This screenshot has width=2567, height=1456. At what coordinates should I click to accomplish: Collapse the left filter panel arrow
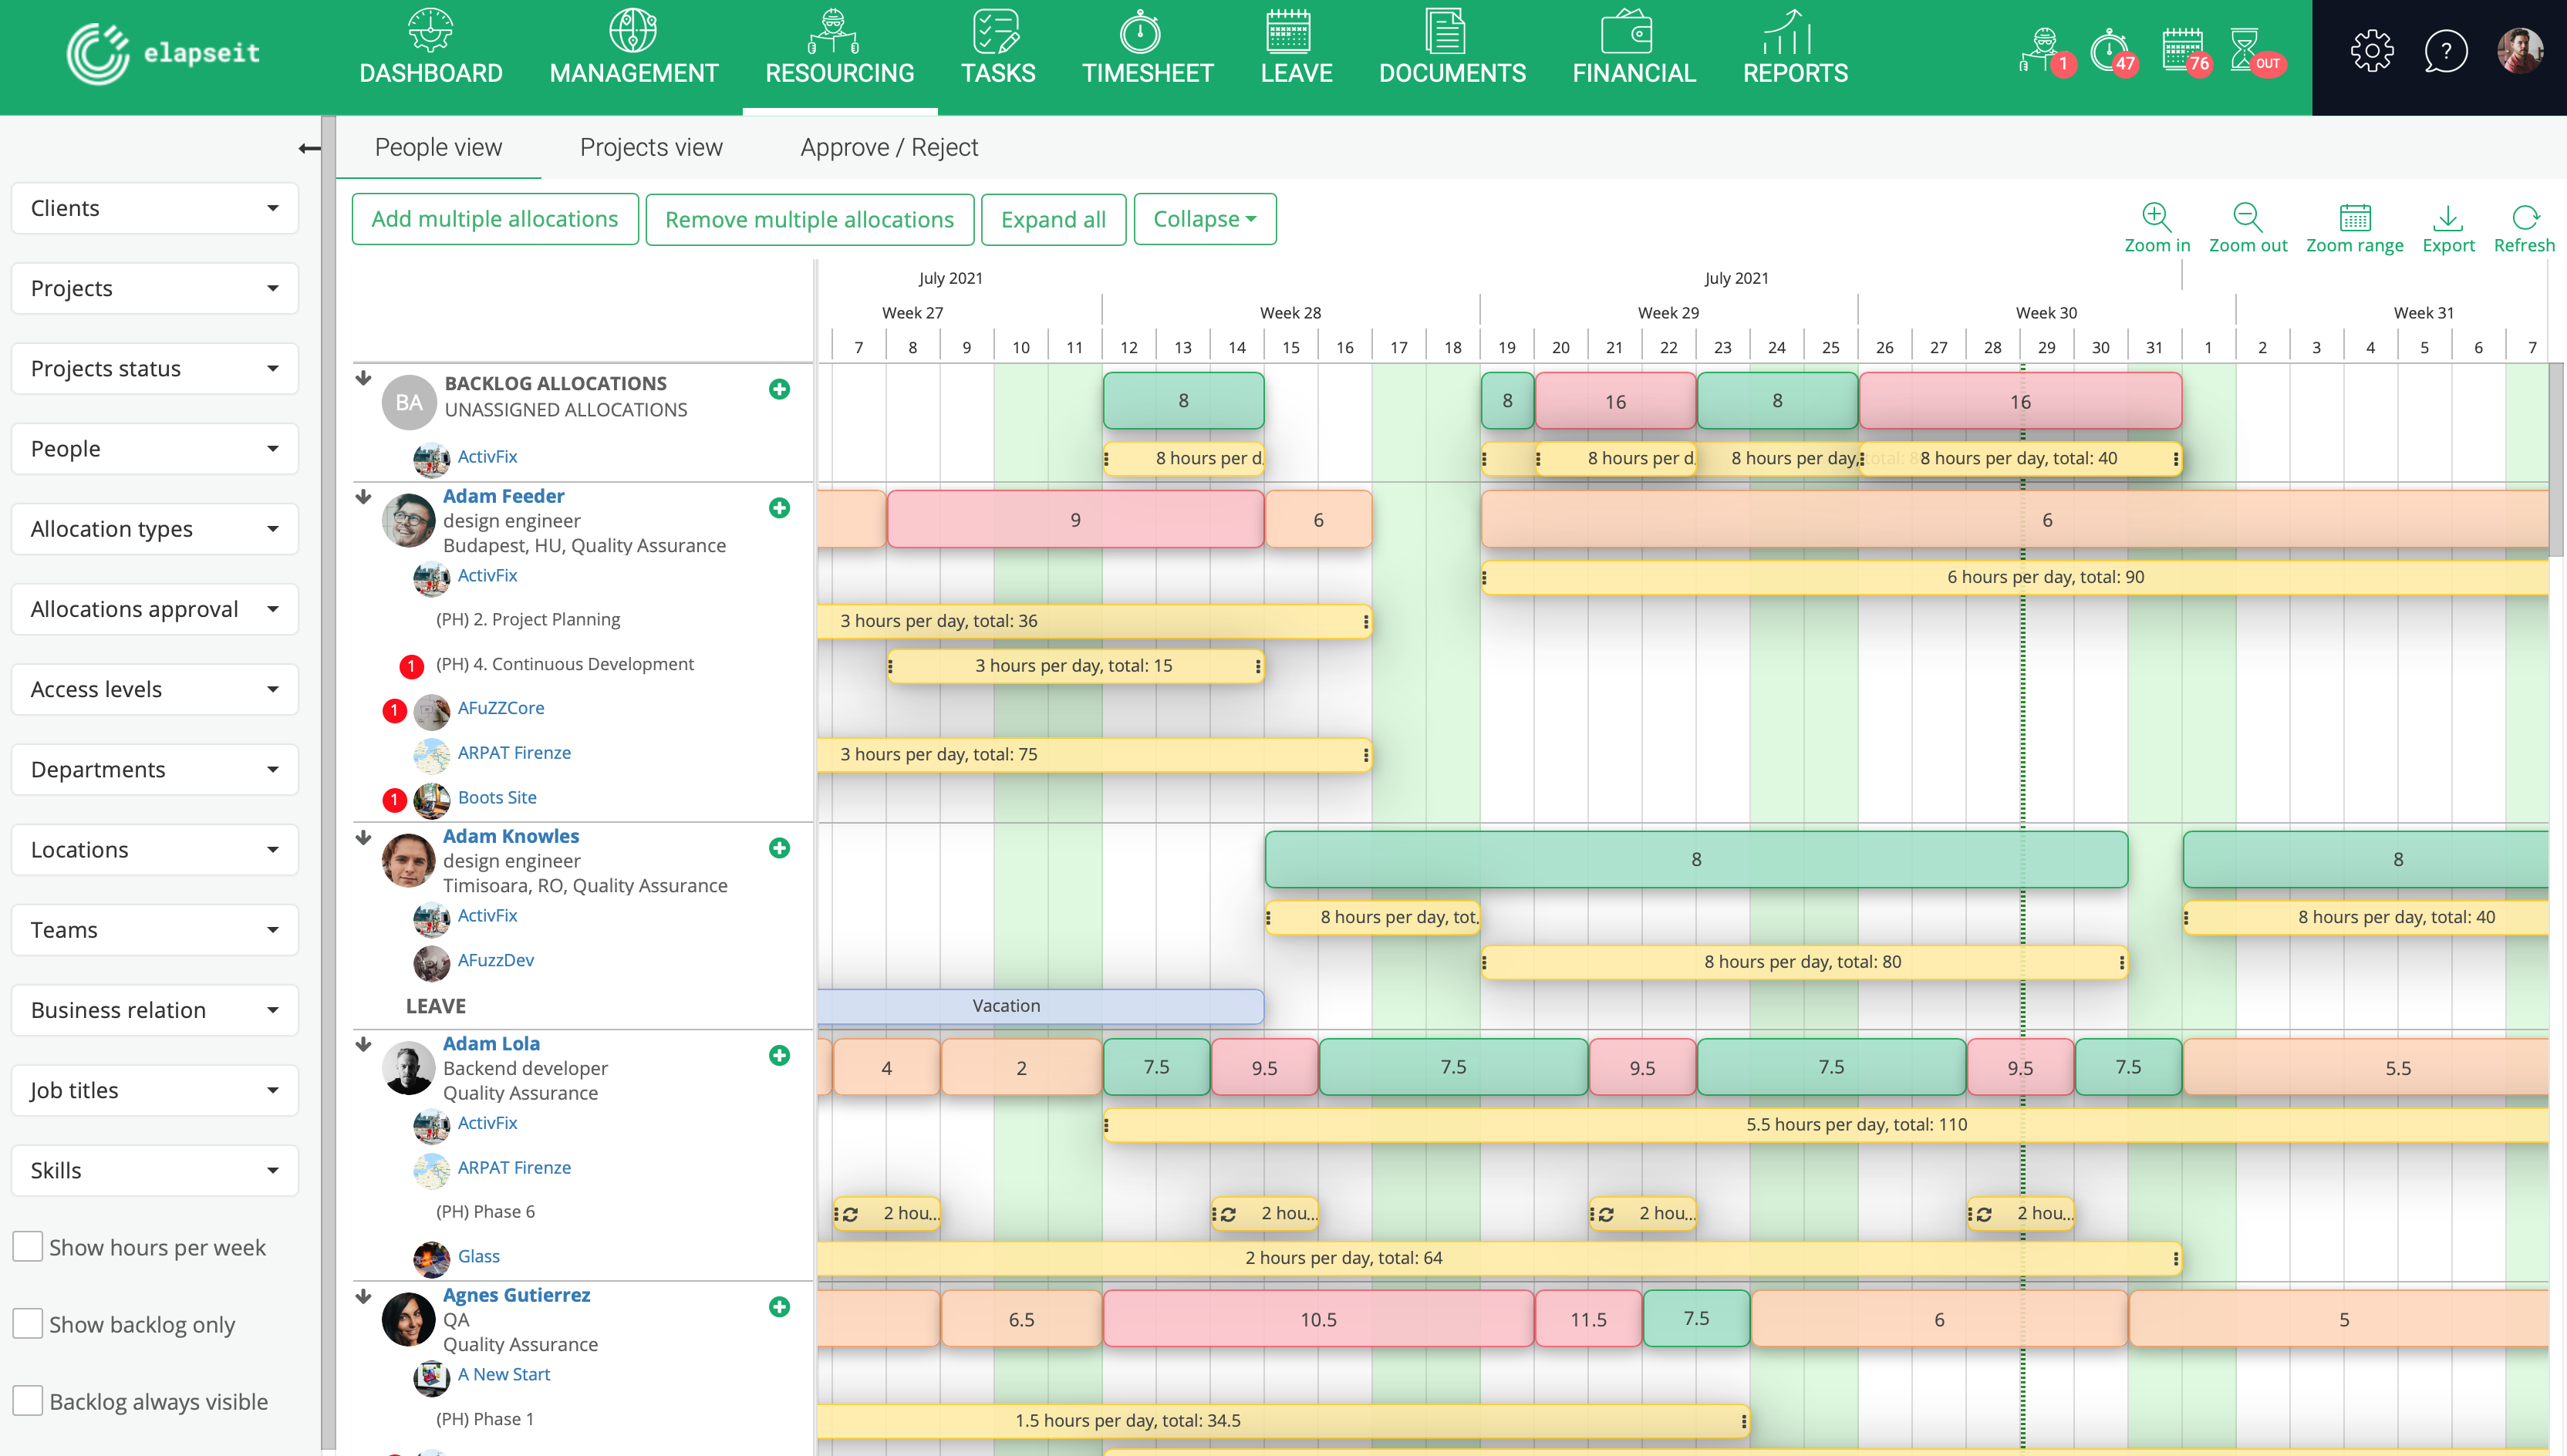(309, 149)
